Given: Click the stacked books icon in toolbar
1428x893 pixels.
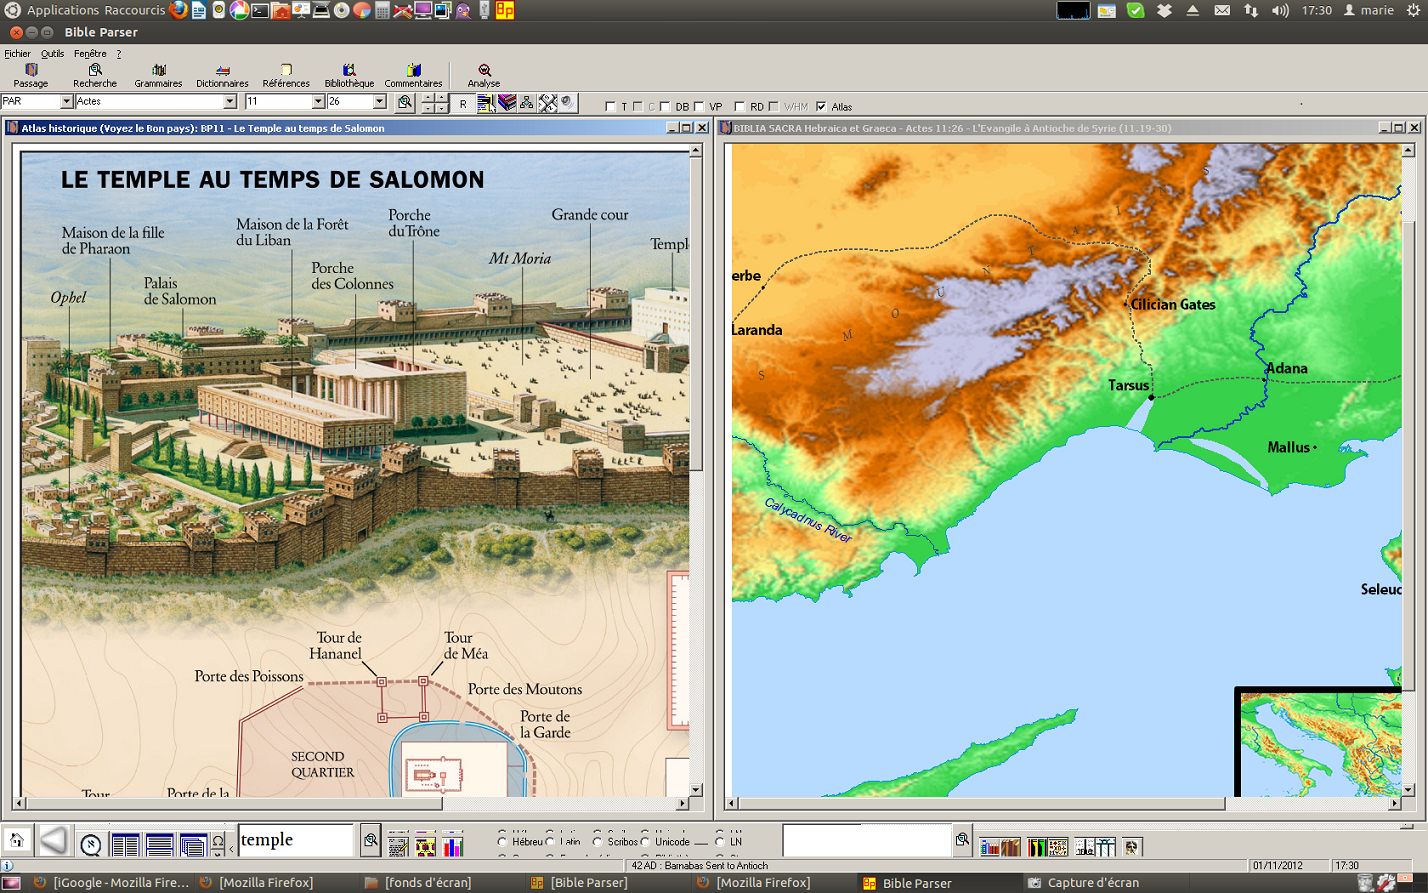Looking at the screenshot, I should (507, 102).
